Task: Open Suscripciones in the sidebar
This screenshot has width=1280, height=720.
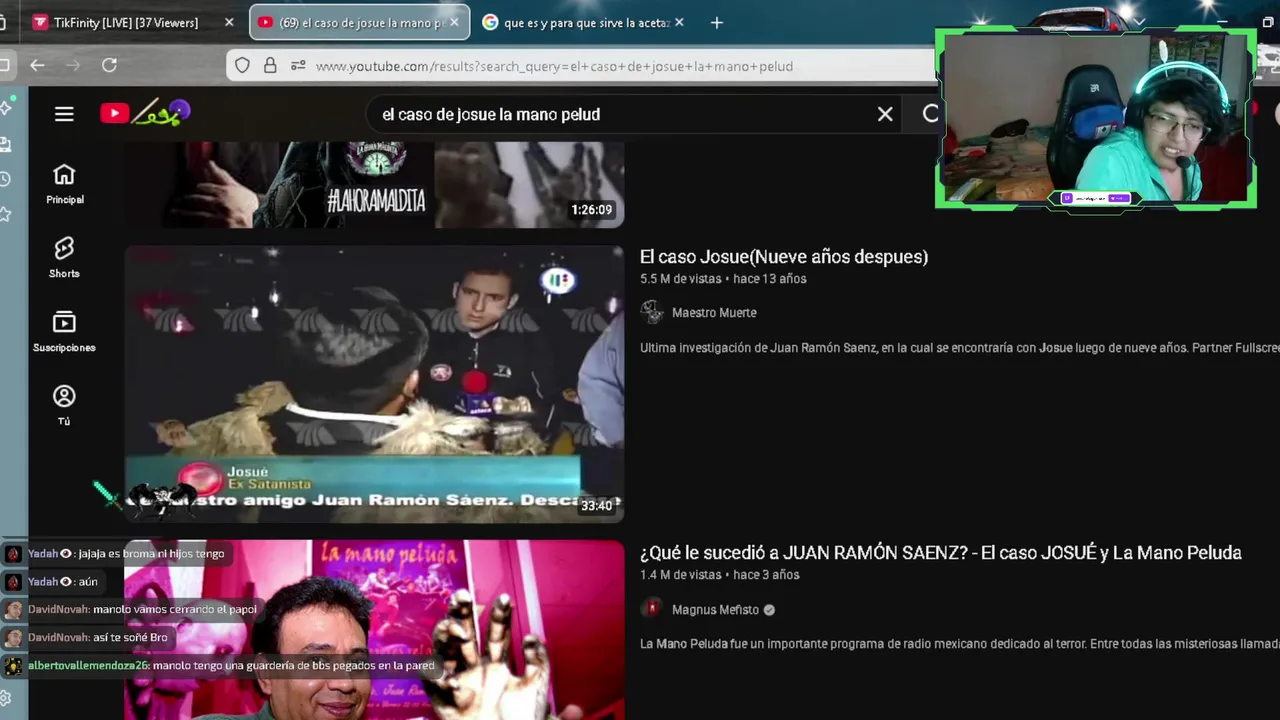Action: [x=64, y=332]
